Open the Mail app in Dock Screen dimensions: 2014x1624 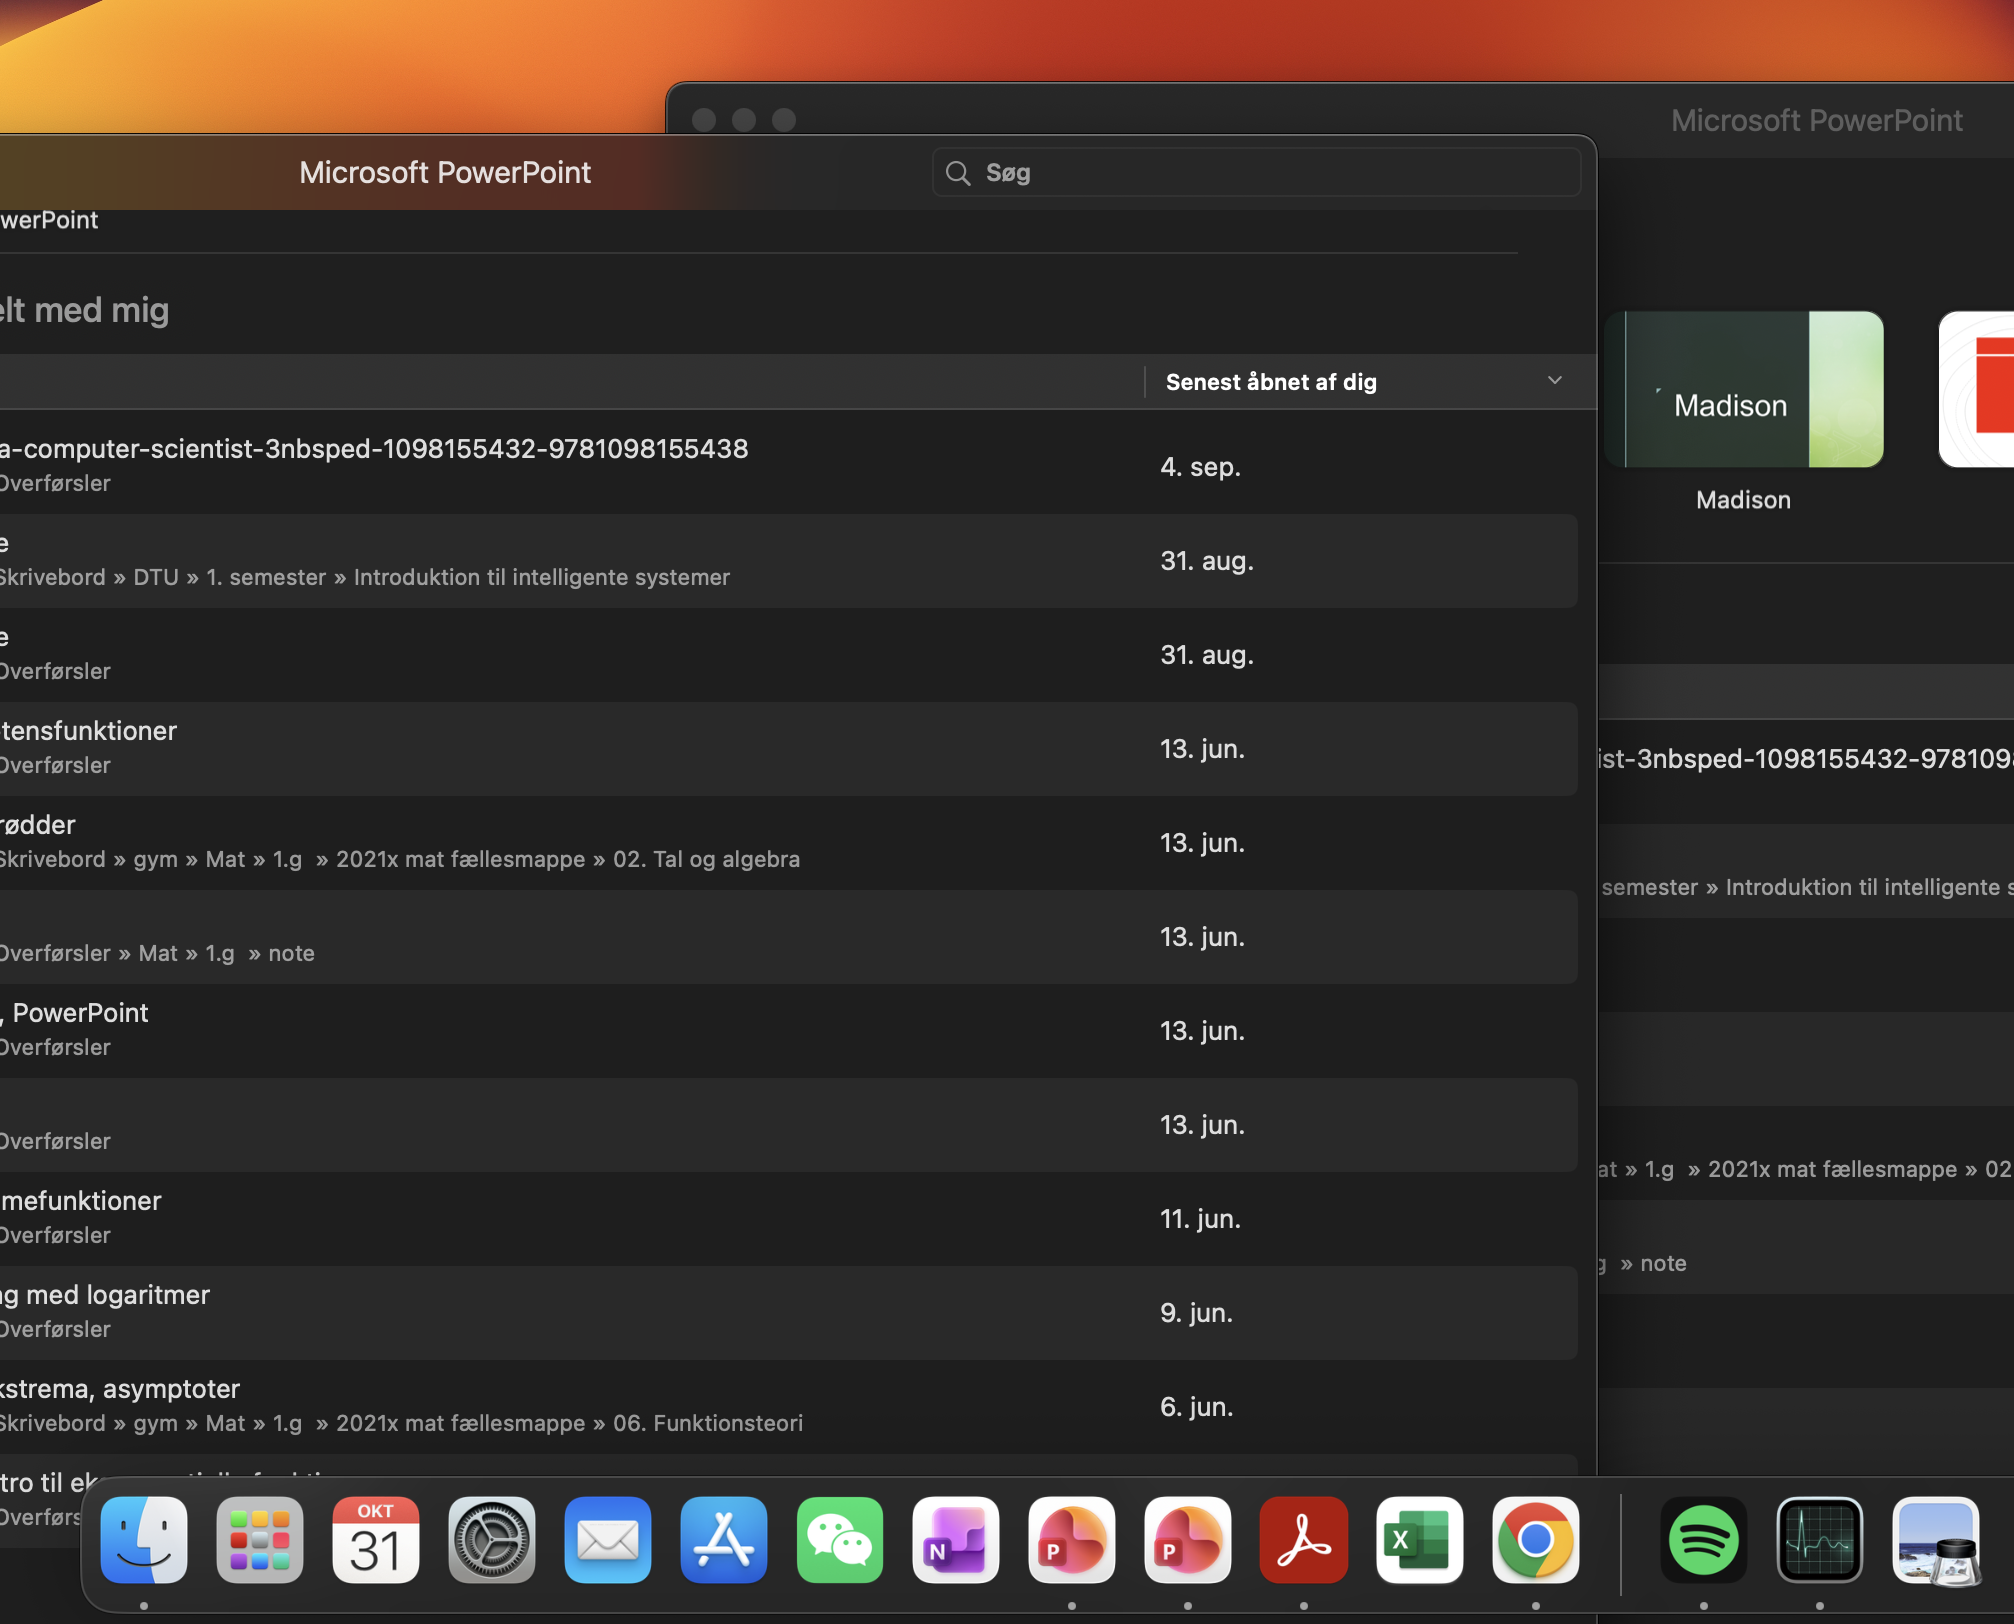[608, 1540]
